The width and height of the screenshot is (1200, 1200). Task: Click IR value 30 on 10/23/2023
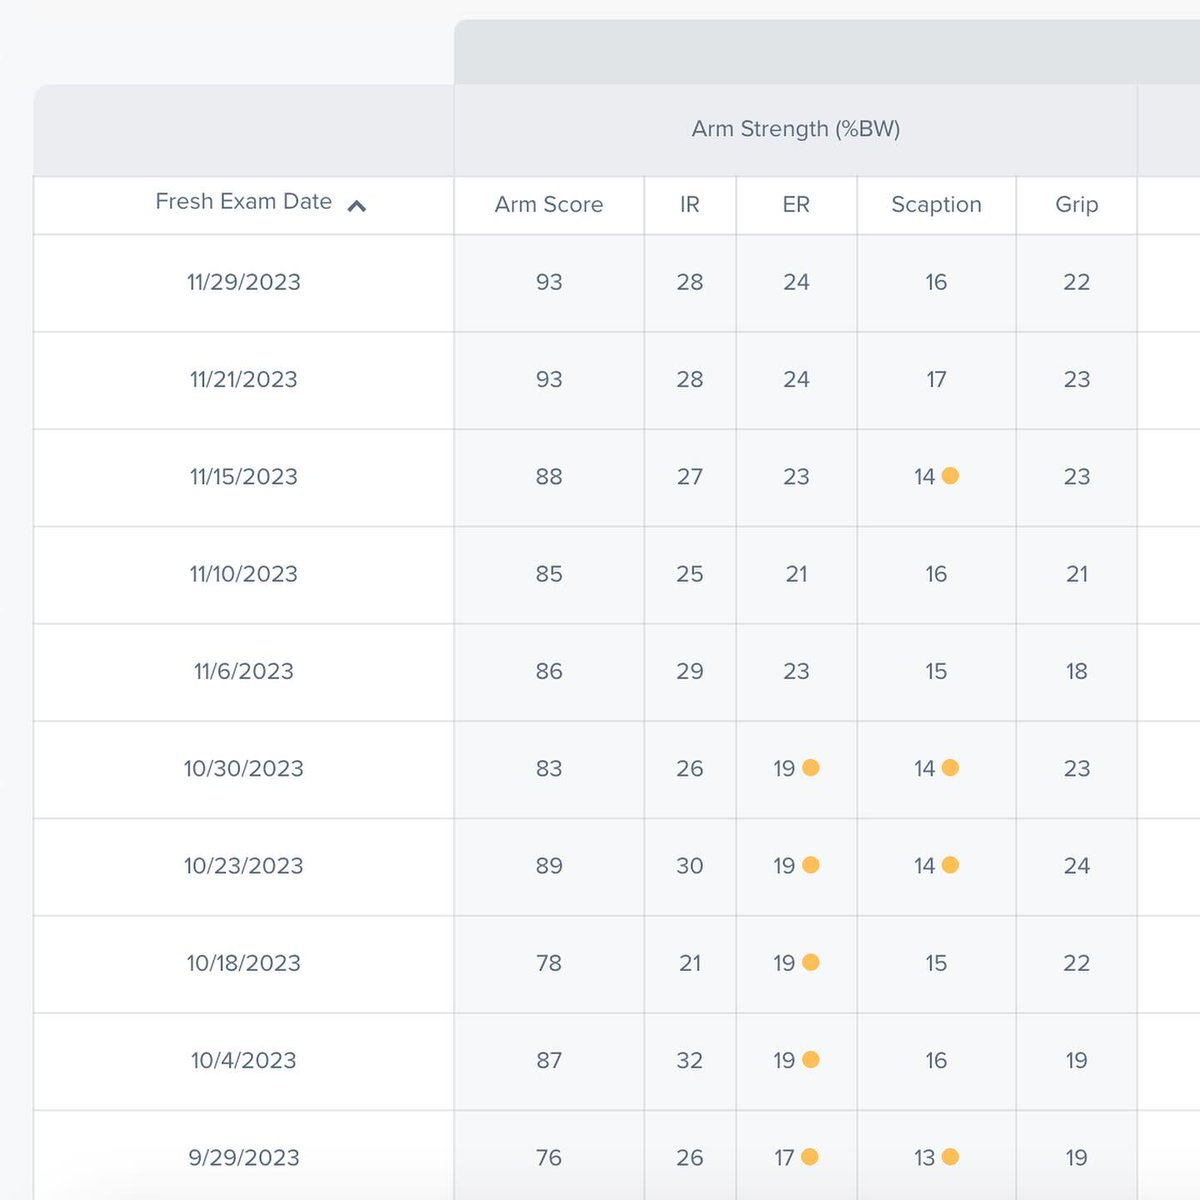point(690,866)
